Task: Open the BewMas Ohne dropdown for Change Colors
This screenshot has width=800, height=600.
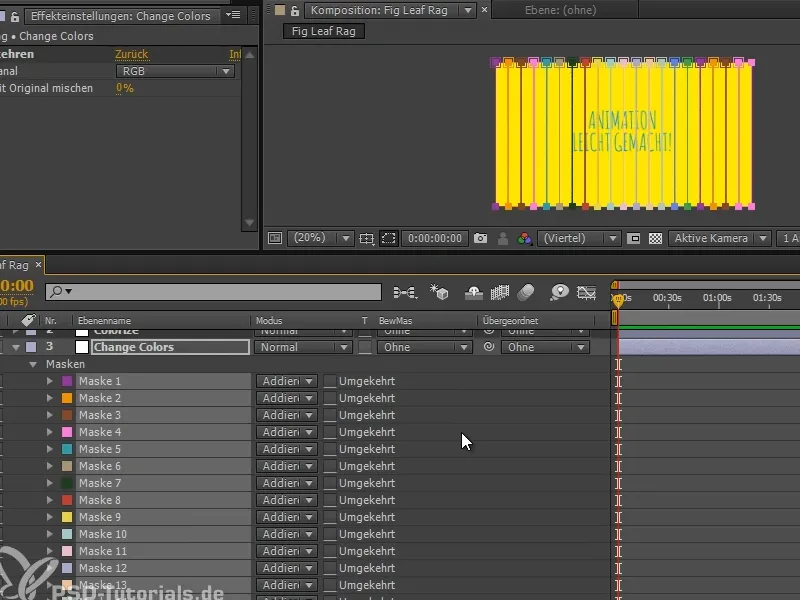Action: pyautogui.click(x=424, y=347)
